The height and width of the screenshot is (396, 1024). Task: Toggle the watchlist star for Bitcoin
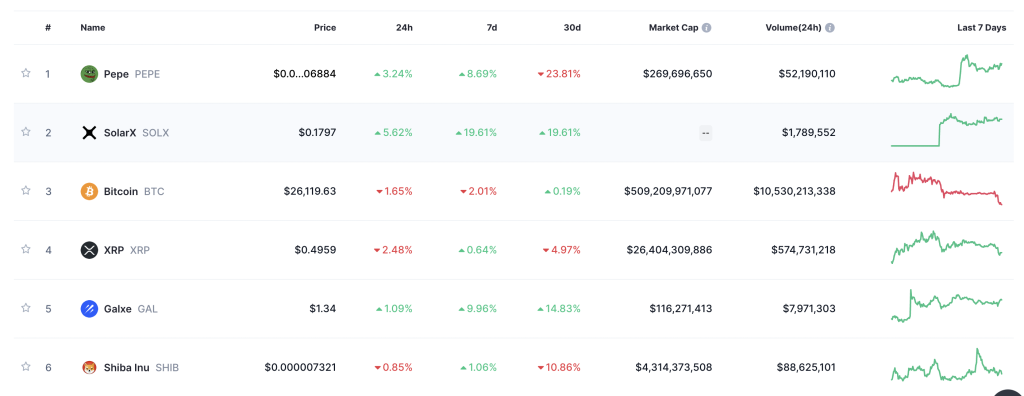(26, 190)
